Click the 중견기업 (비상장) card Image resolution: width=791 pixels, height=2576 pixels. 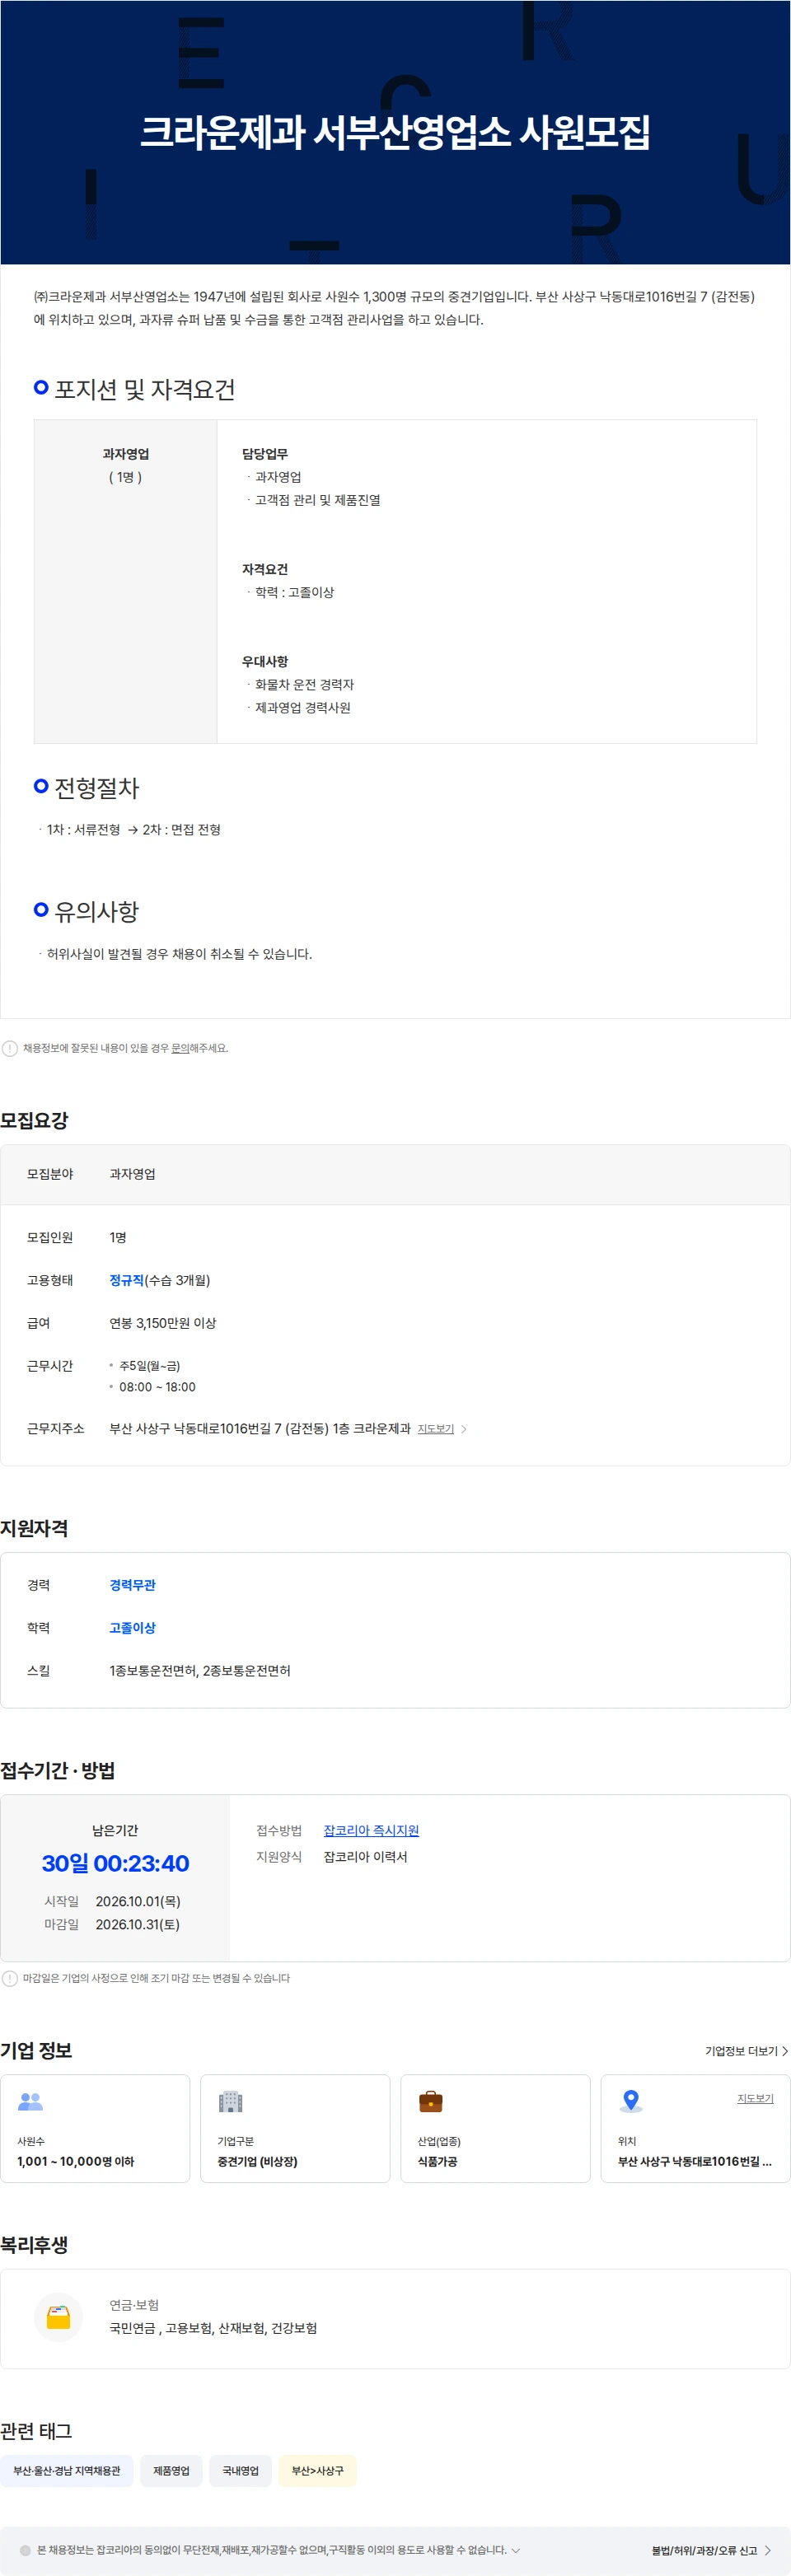[295, 2128]
